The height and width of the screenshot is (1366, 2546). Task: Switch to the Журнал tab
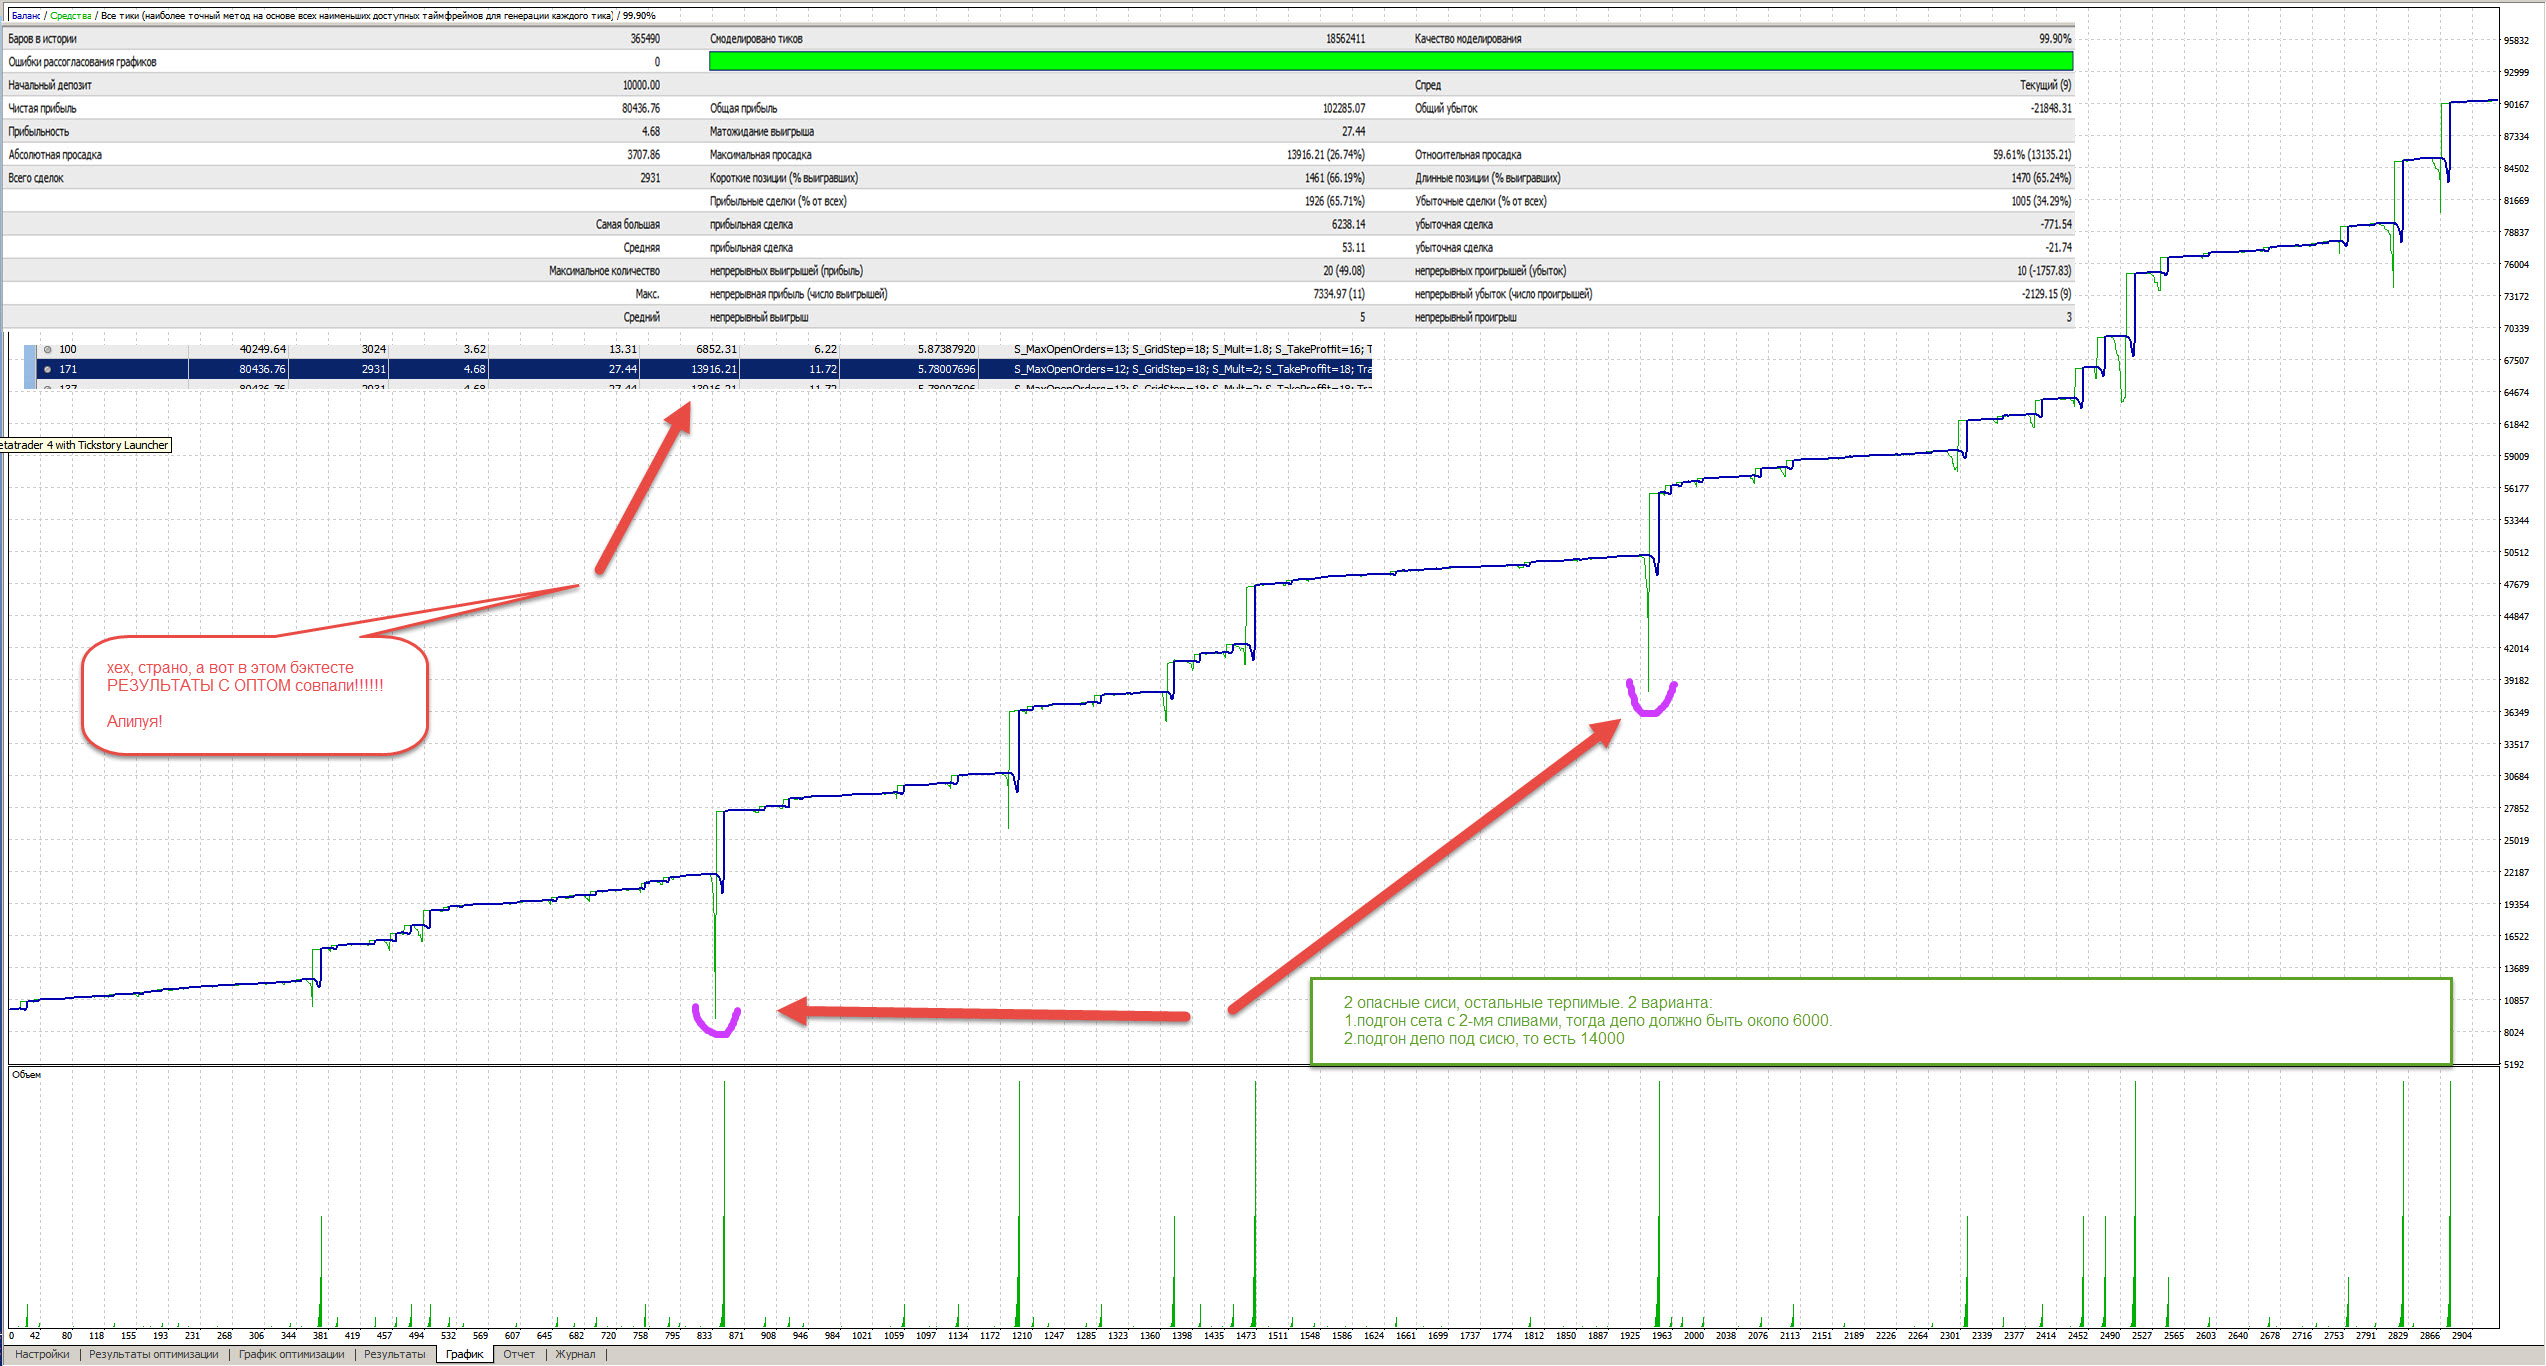point(575,1354)
